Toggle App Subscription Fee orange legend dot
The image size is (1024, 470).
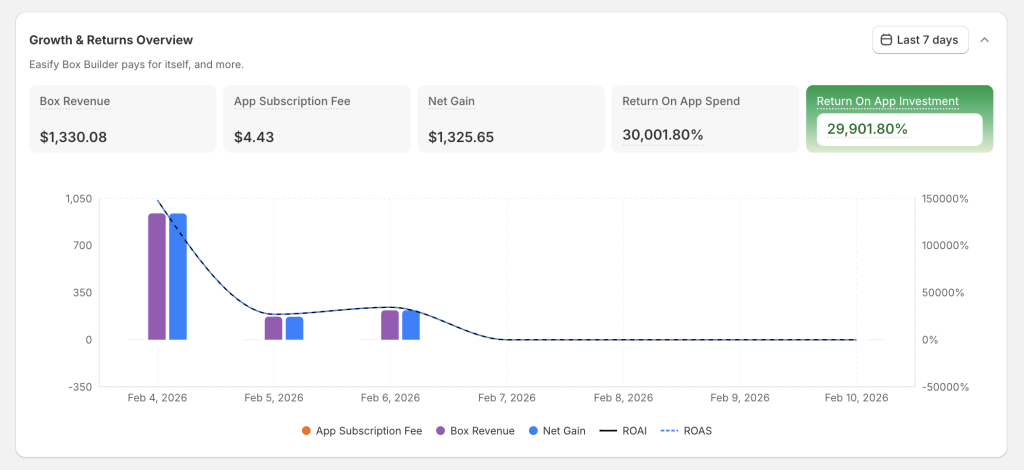click(x=306, y=431)
